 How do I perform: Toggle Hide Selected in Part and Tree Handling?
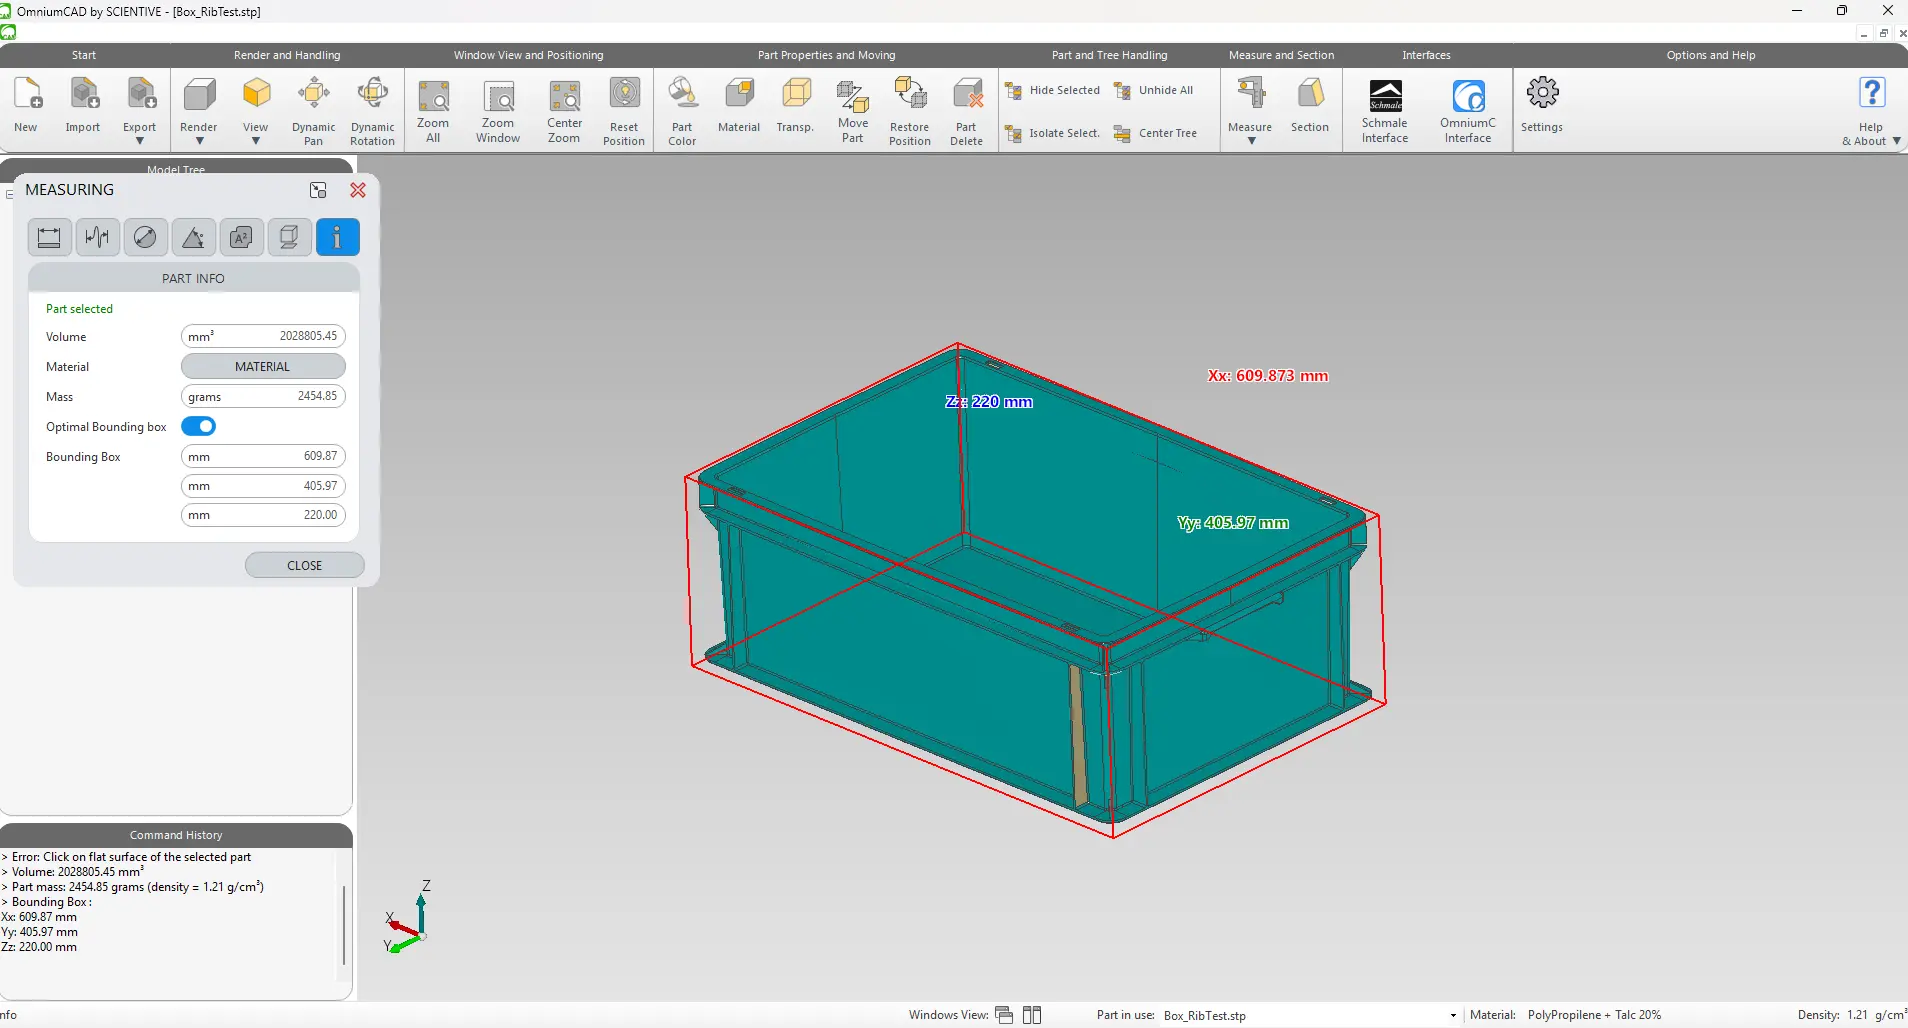coord(1052,90)
